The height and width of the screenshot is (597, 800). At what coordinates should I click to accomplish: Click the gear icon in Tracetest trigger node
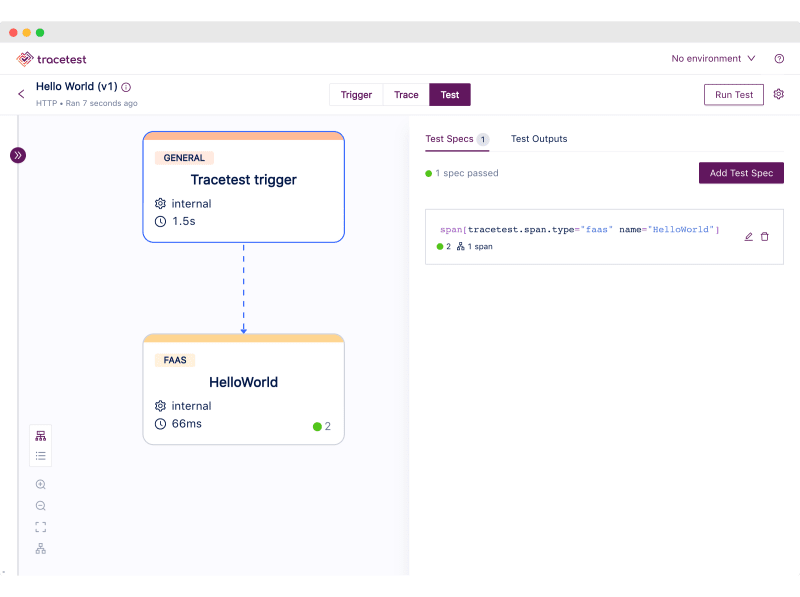tap(160, 204)
